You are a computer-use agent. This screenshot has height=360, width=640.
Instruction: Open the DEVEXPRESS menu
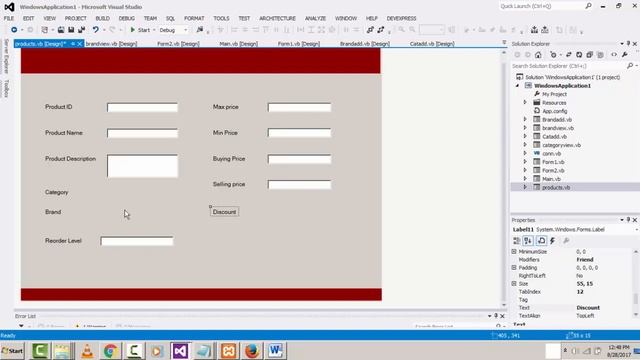[x=401, y=18]
